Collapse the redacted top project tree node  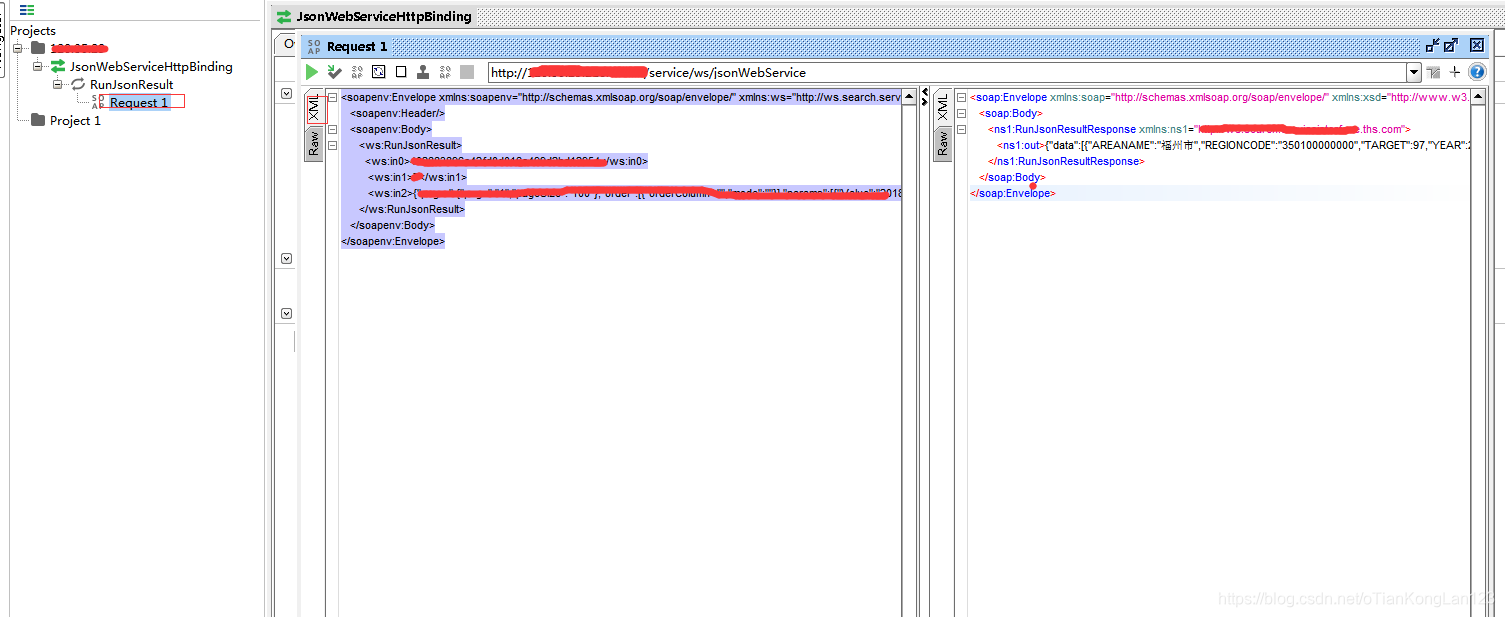(18, 48)
